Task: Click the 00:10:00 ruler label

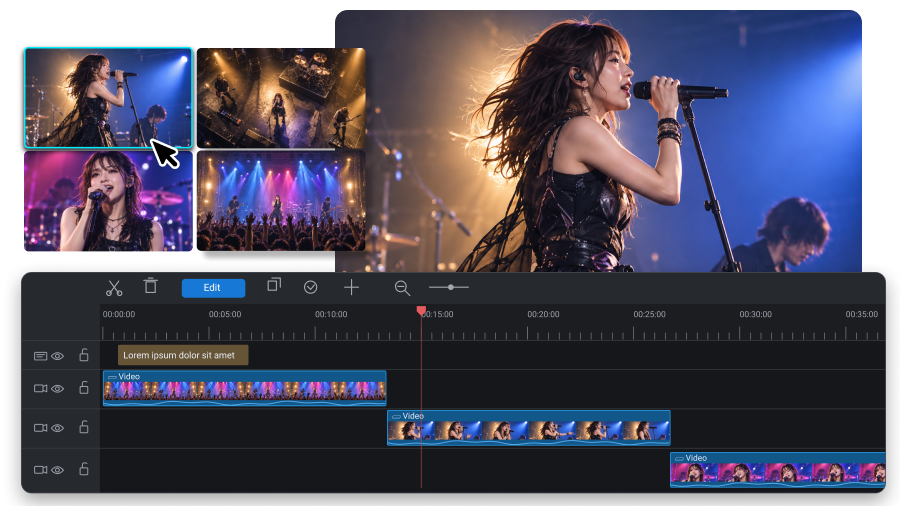Action: 331,314
